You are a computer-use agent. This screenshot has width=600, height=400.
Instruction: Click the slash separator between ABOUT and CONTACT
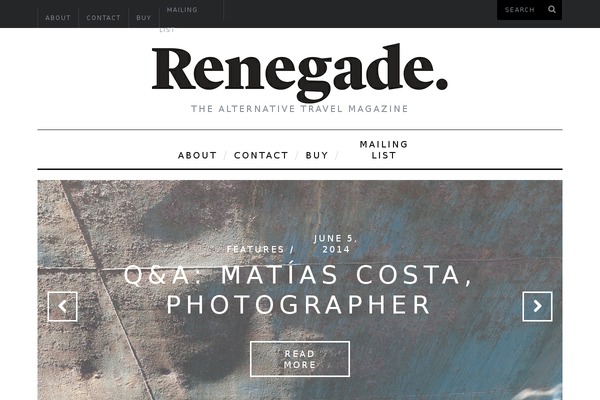click(225, 155)
